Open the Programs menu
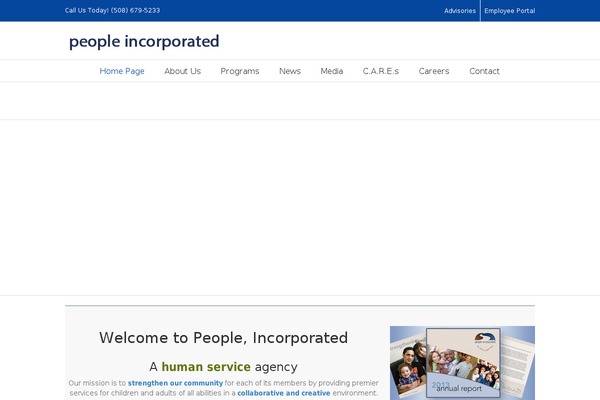 pos(240,71)
